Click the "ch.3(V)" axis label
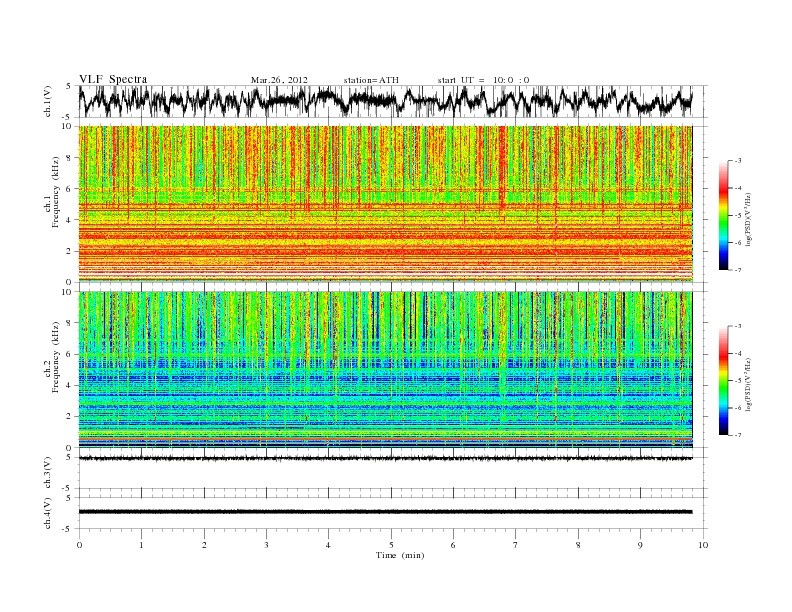 [x=48, y=473]
